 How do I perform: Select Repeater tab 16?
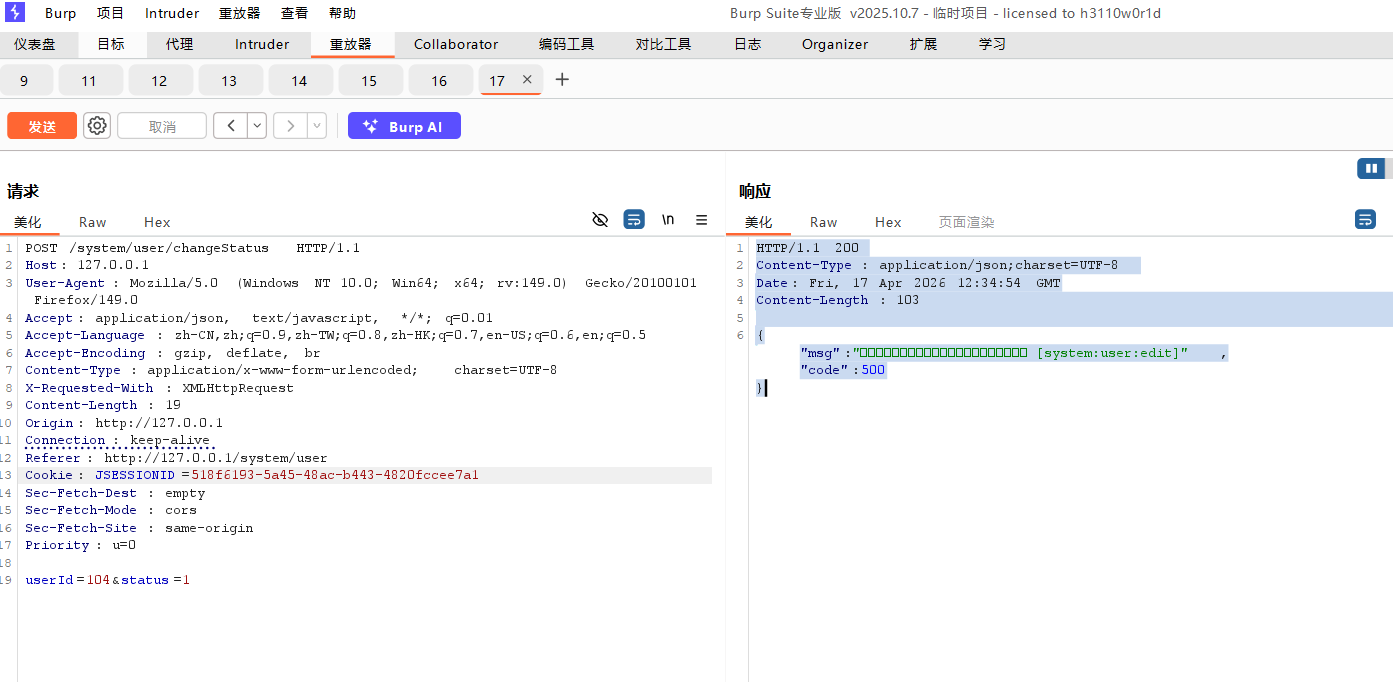coord(439,80)
